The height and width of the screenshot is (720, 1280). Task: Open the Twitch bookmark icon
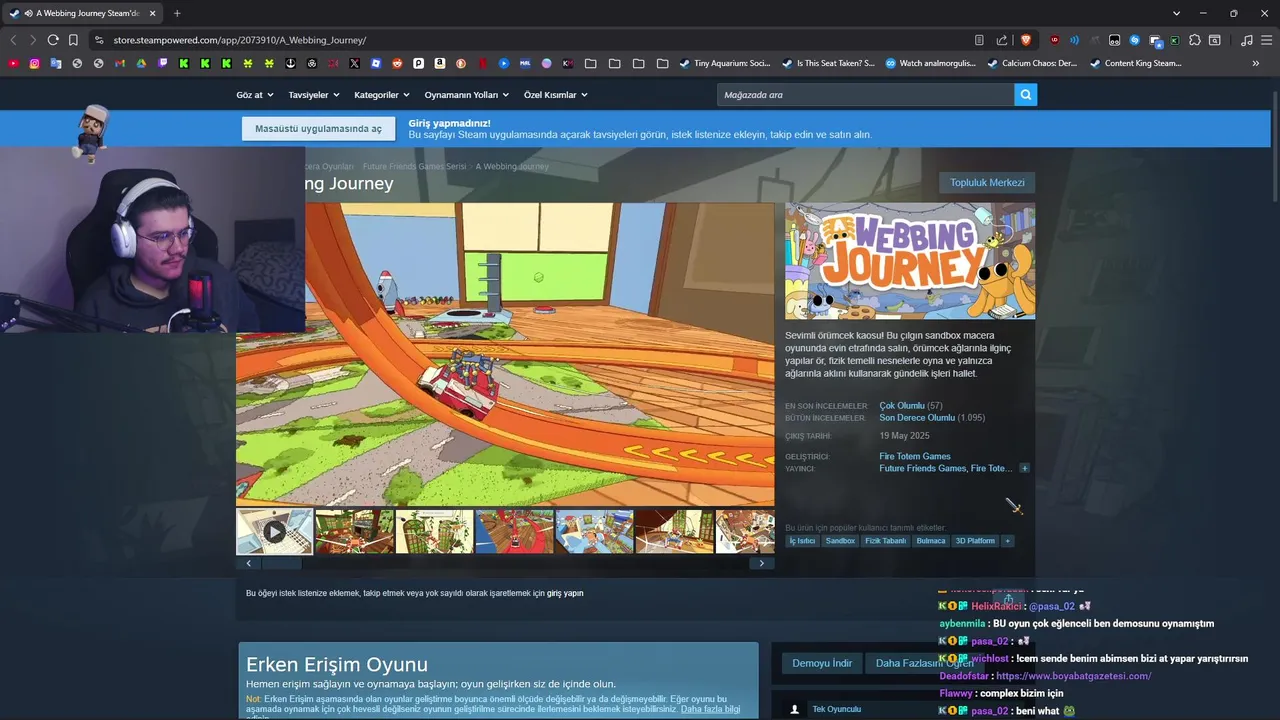point(163,63)
